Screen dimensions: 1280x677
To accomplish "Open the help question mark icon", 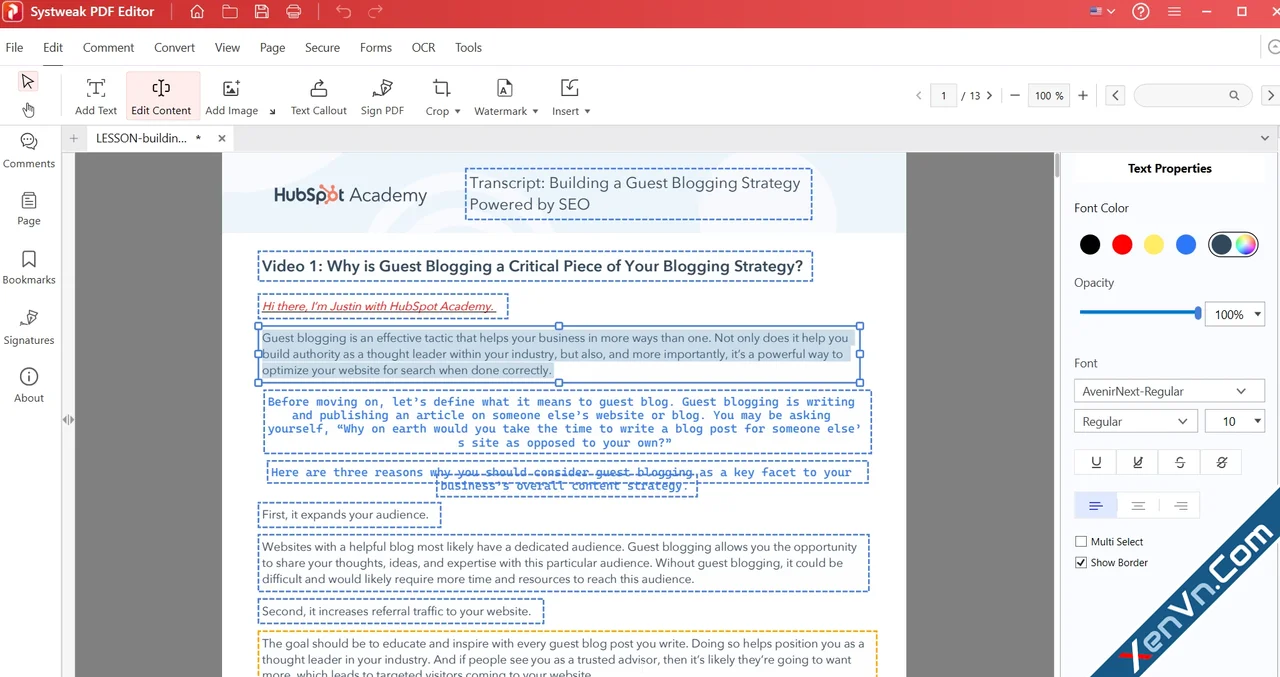I will pos(1141,12).
